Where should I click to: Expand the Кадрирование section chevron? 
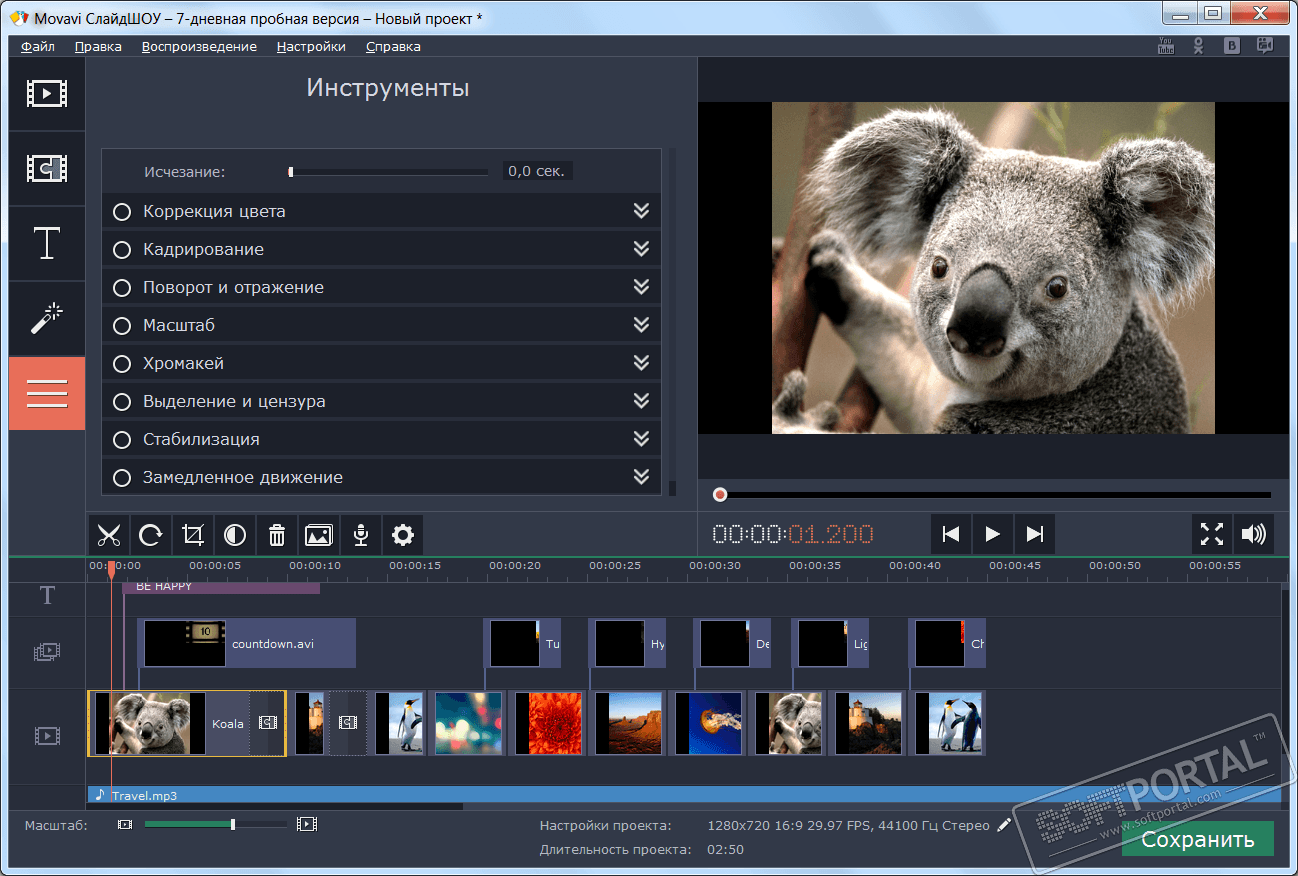[641, 249]
